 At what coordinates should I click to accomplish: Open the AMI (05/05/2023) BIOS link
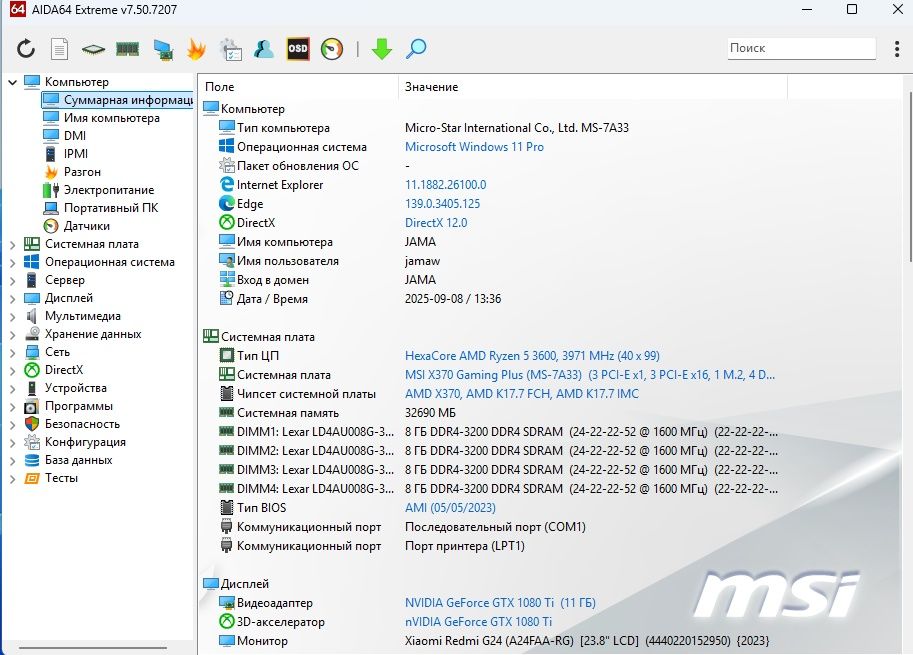coord(450,508)
